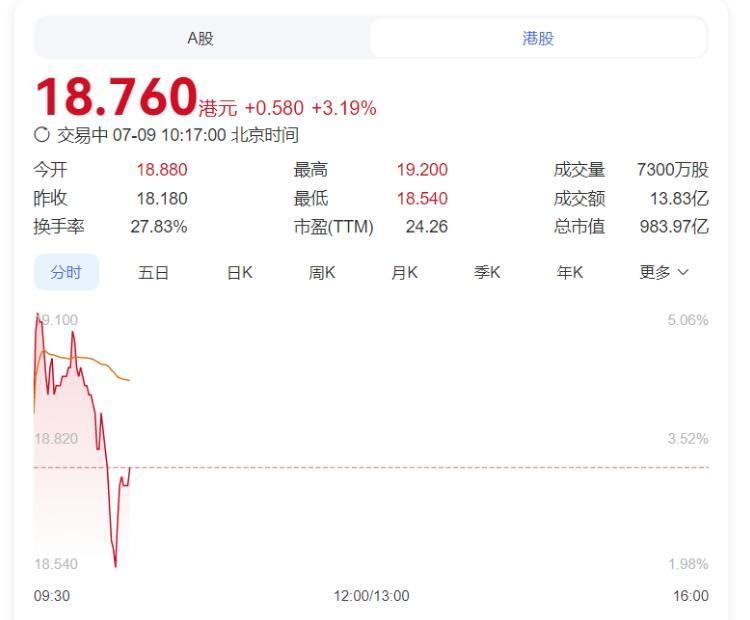Select the 年K chart period
The height and width of the screenshot is (620, 750).
coord(570,272)
